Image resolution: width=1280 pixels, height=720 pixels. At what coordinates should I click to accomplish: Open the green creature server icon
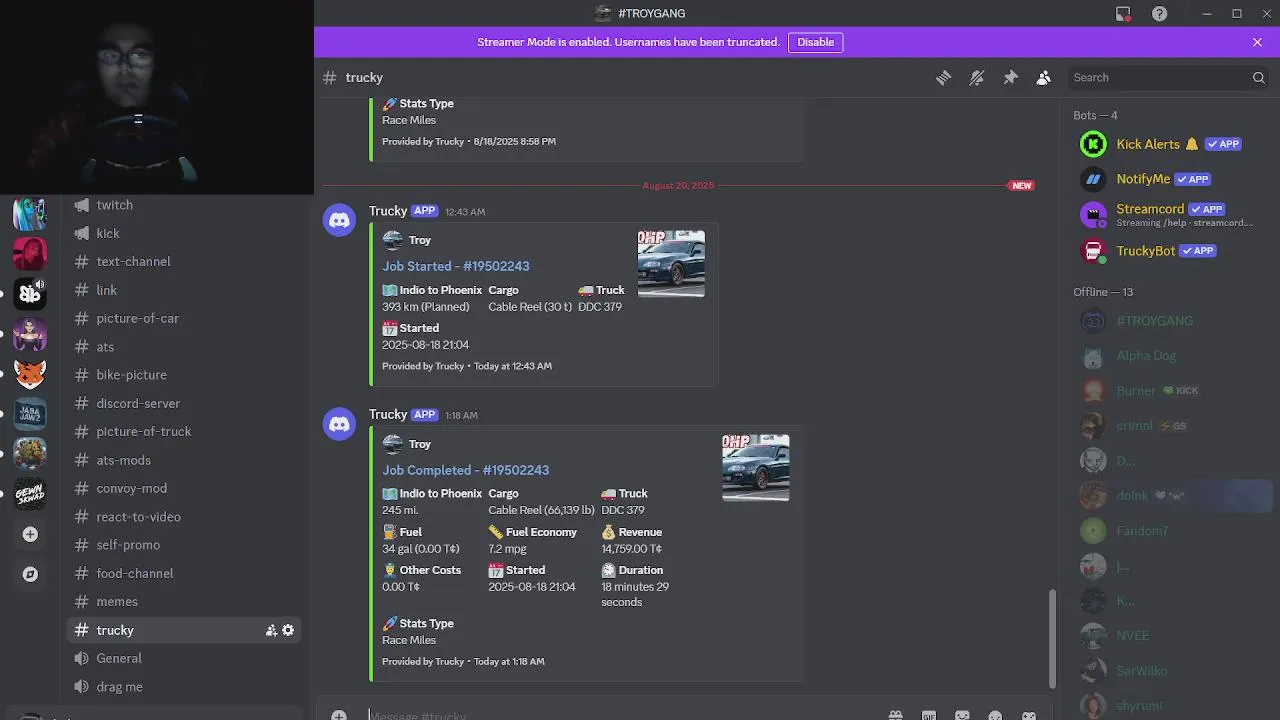tap(30, 453)
